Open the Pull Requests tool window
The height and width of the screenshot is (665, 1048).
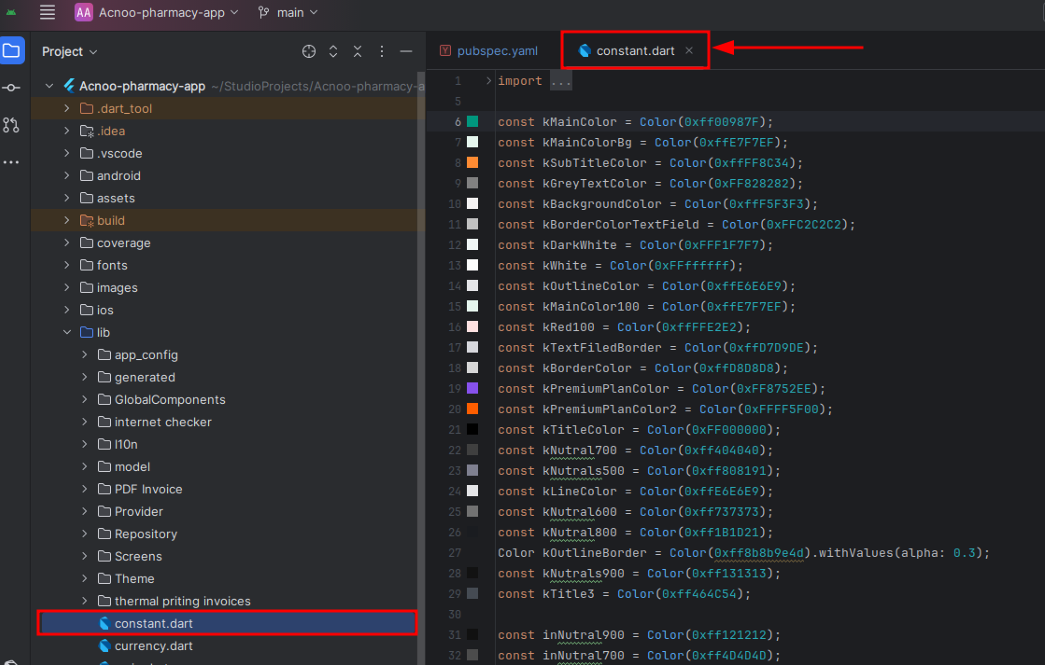[x=11, y=125]
